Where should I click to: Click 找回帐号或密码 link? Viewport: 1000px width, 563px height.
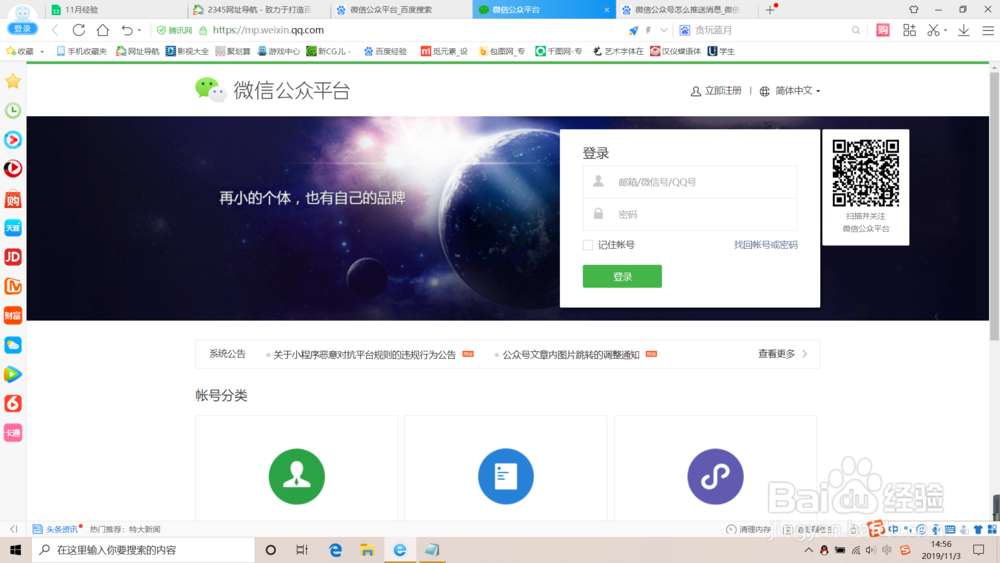pyautogui.click(x=765, y=245)
